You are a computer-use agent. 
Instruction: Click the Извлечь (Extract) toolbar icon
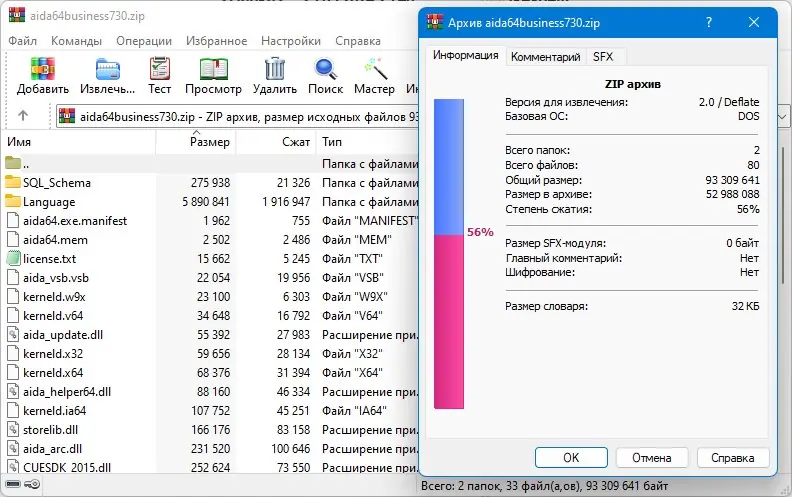108,69
